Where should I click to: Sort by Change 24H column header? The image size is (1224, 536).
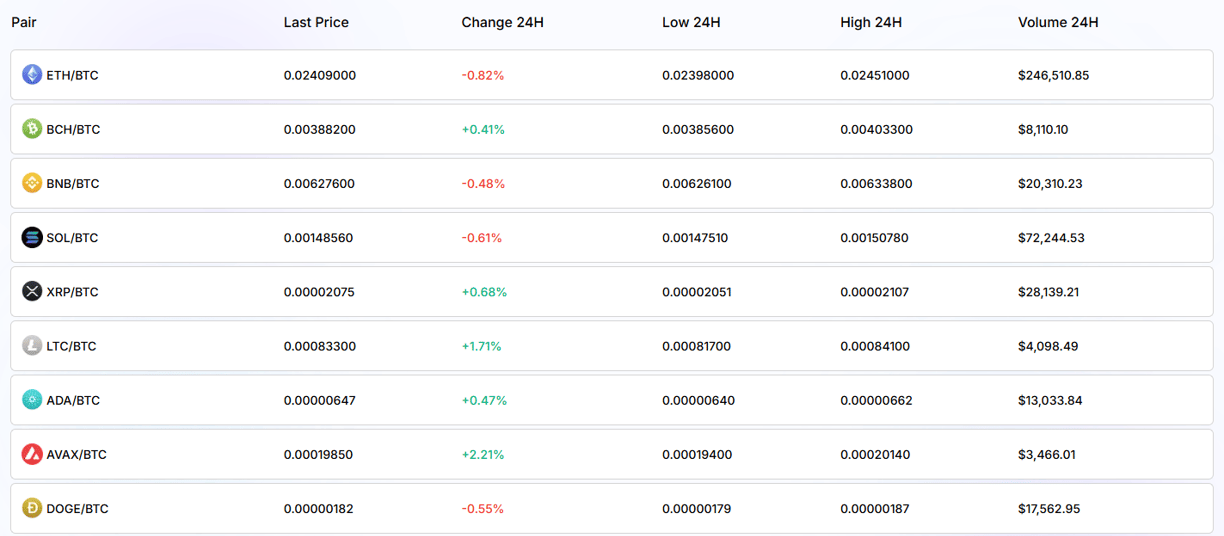pos(502,22)
